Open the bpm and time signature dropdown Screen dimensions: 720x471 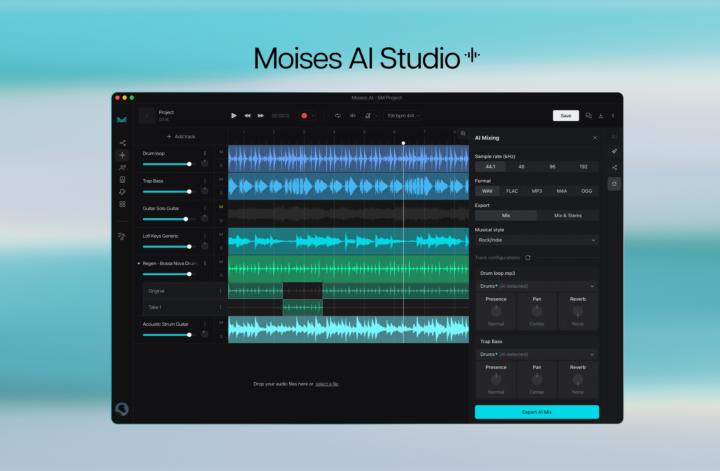tap(403, 116)
